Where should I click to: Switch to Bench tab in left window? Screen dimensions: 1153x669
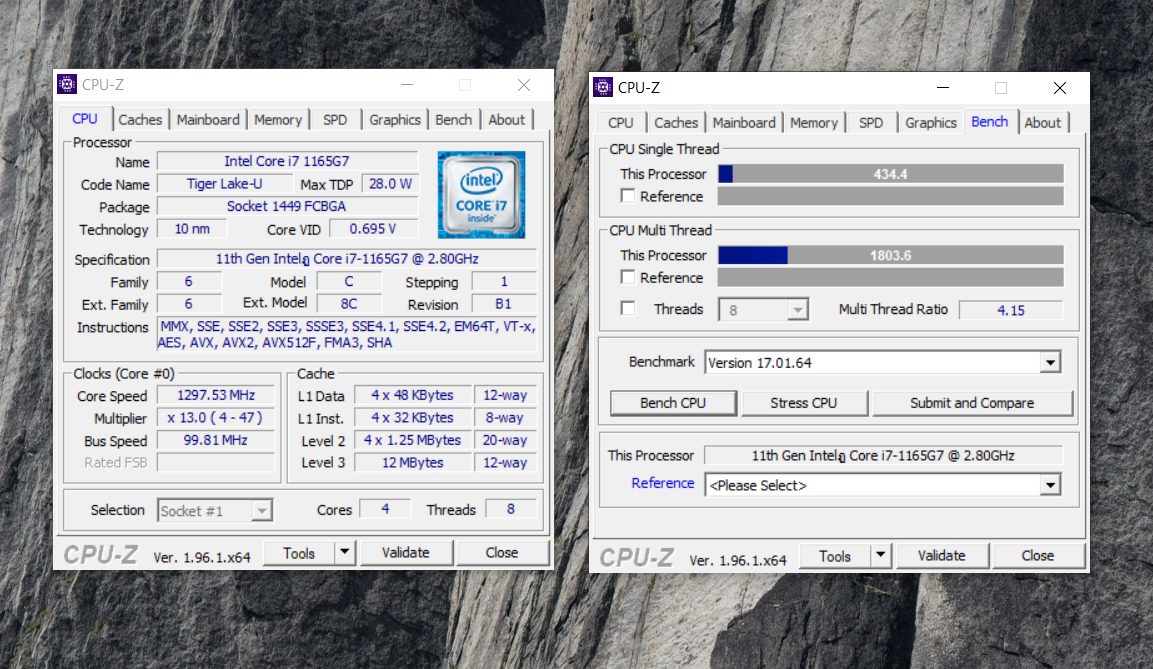[x=454, y=120]
